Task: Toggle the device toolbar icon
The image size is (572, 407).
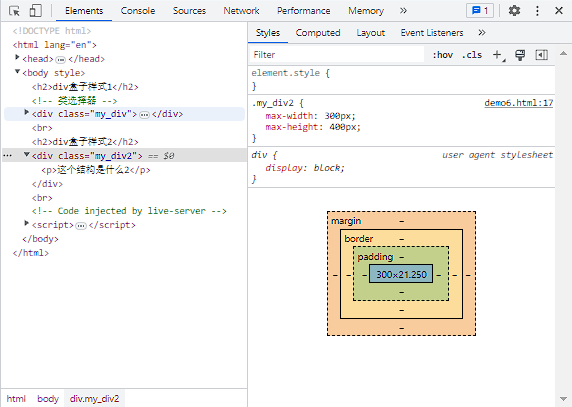Action: (35, 11)
